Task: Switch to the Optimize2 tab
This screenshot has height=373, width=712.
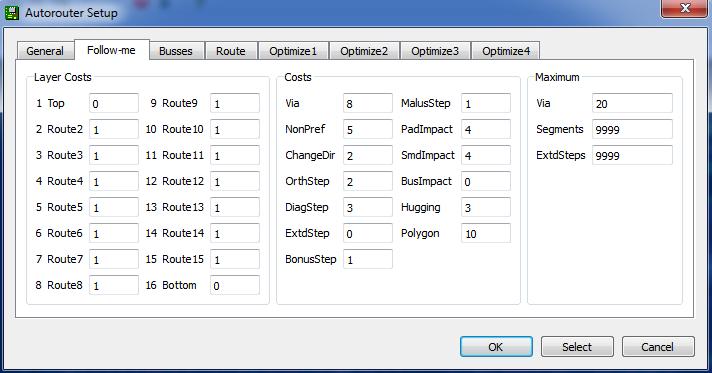Action: [x=364, y=51]
